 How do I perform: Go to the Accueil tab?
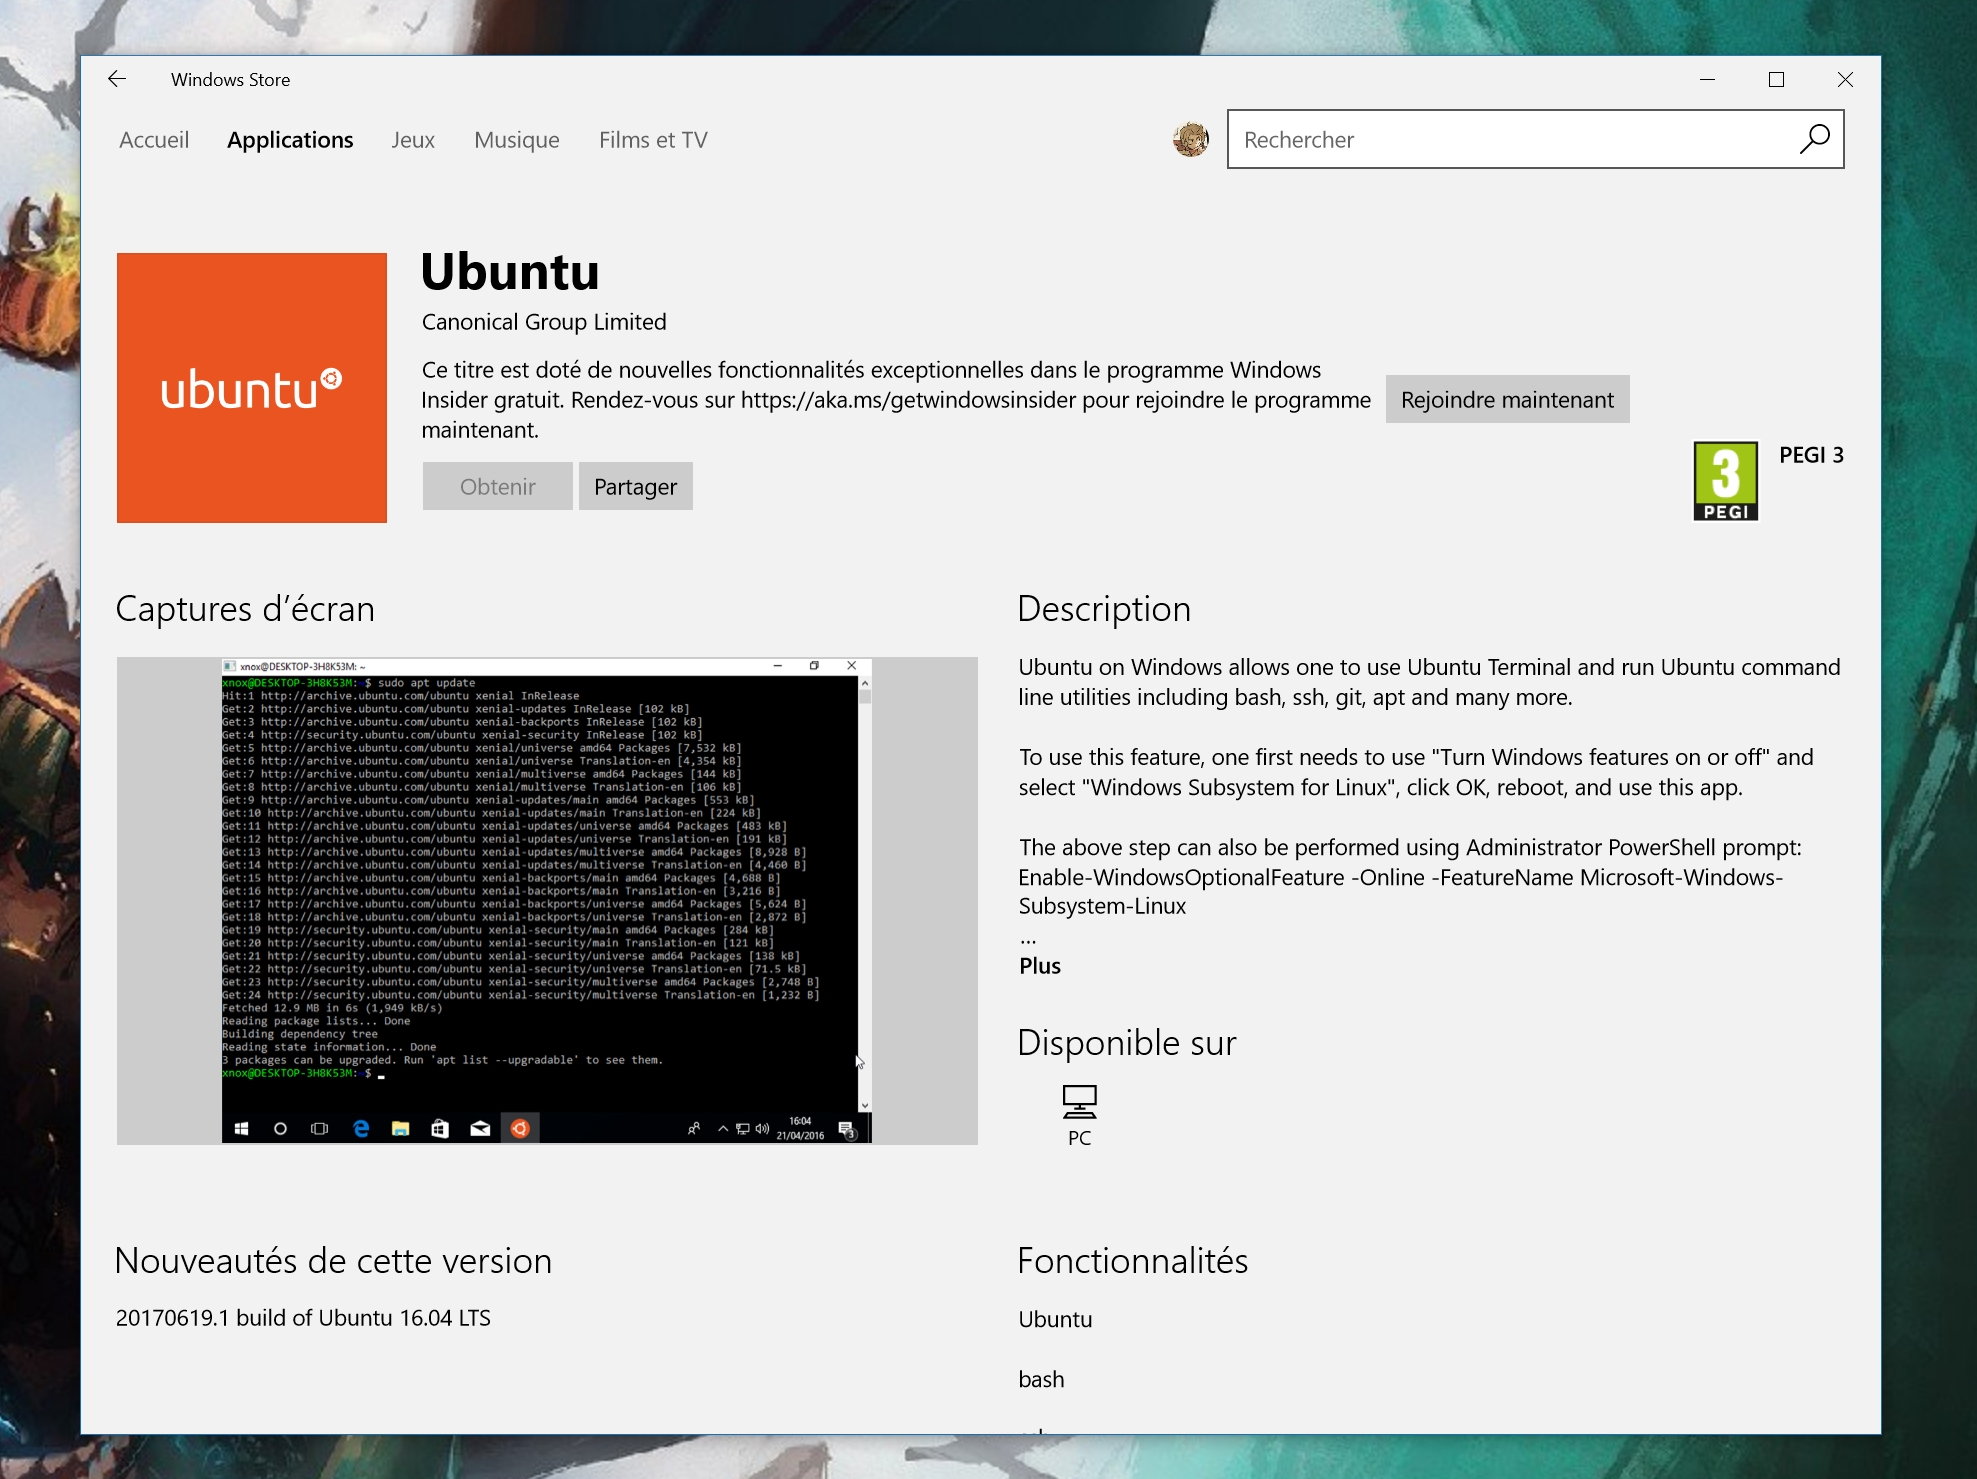tap(154, 140)
